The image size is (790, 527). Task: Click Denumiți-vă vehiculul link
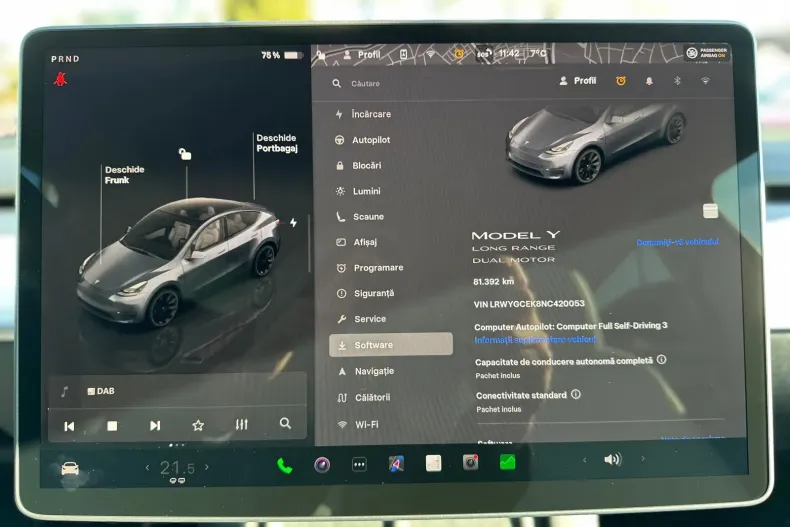678,242
